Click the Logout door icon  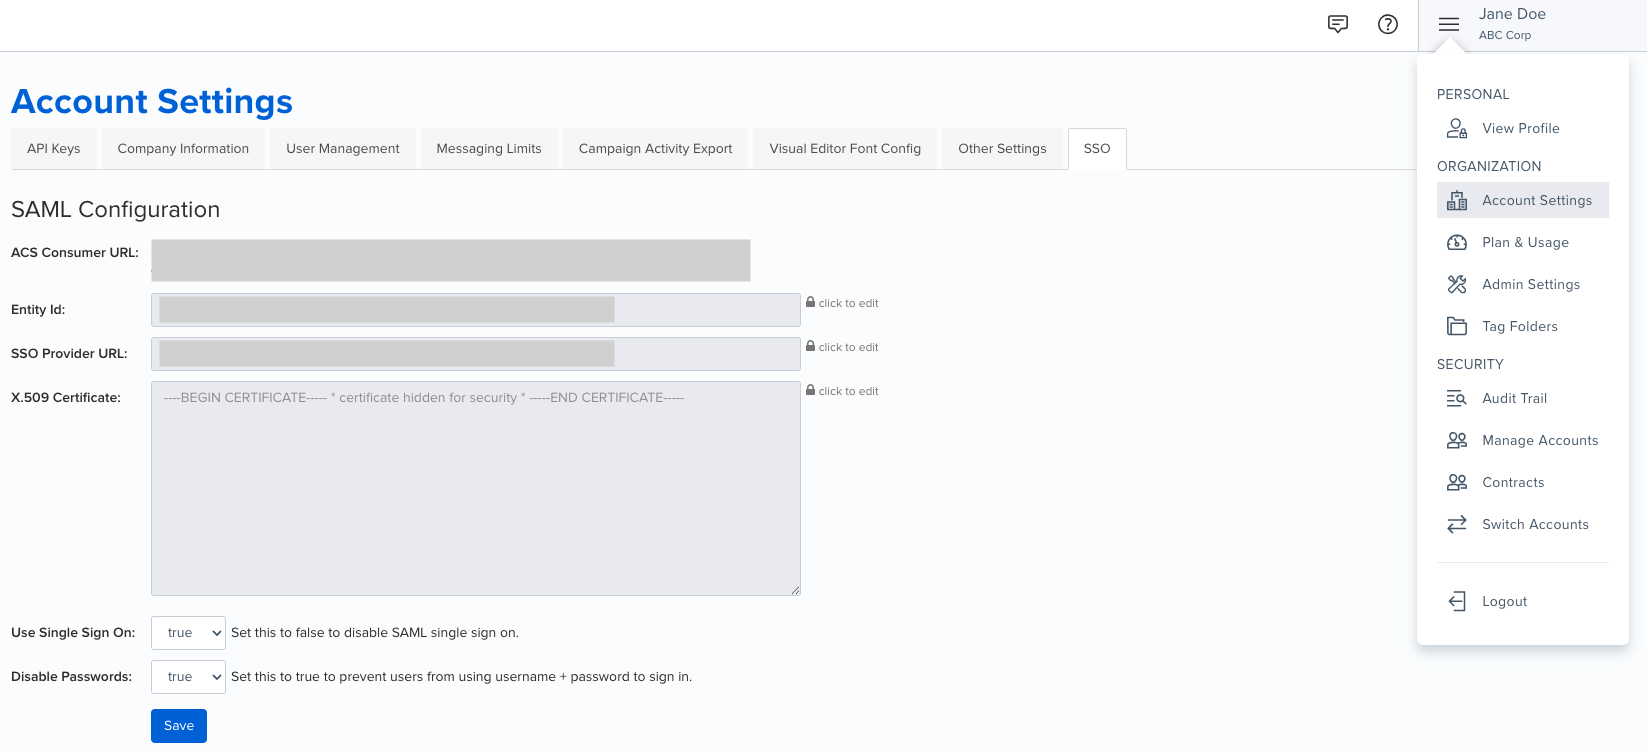pyautogui.click(x=1457, y=601)
